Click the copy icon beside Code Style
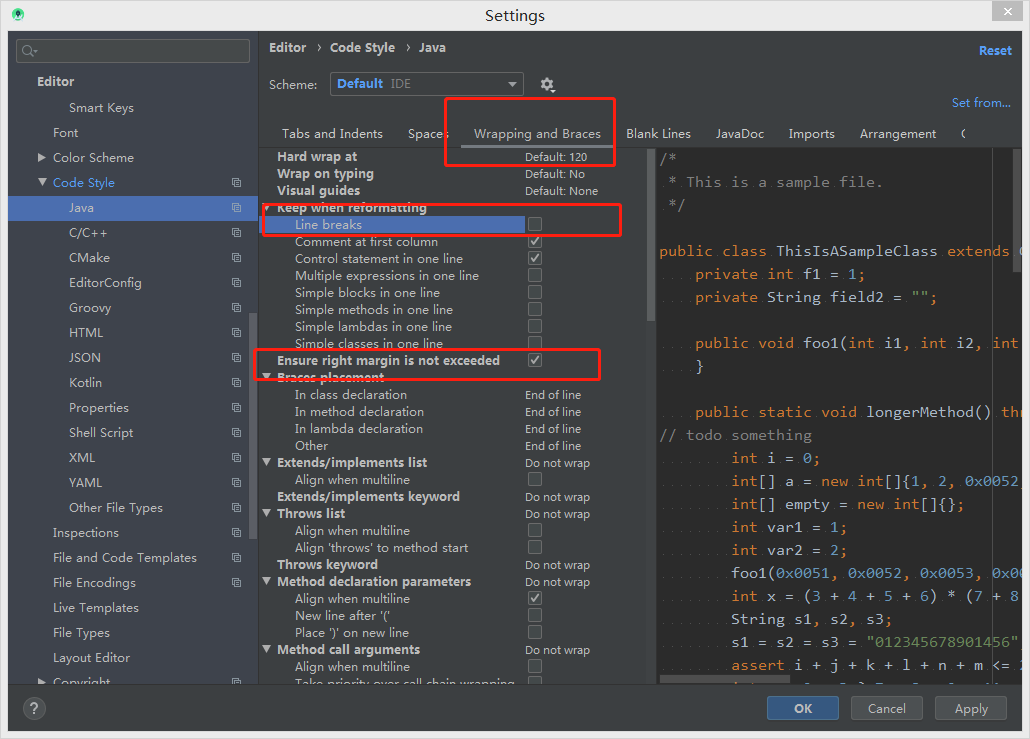Image resolution: width=1030 pixels, height=739 pixels. [x=236, y=183]
